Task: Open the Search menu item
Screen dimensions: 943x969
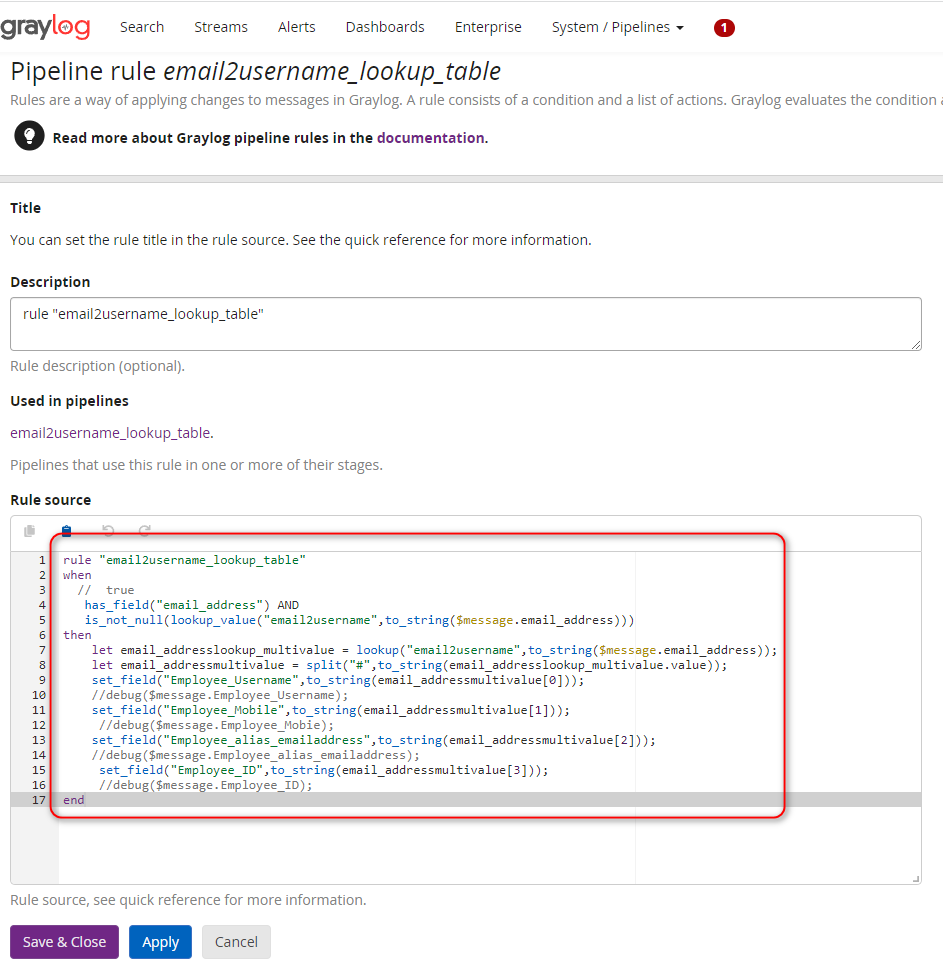Action: [142, 27]
